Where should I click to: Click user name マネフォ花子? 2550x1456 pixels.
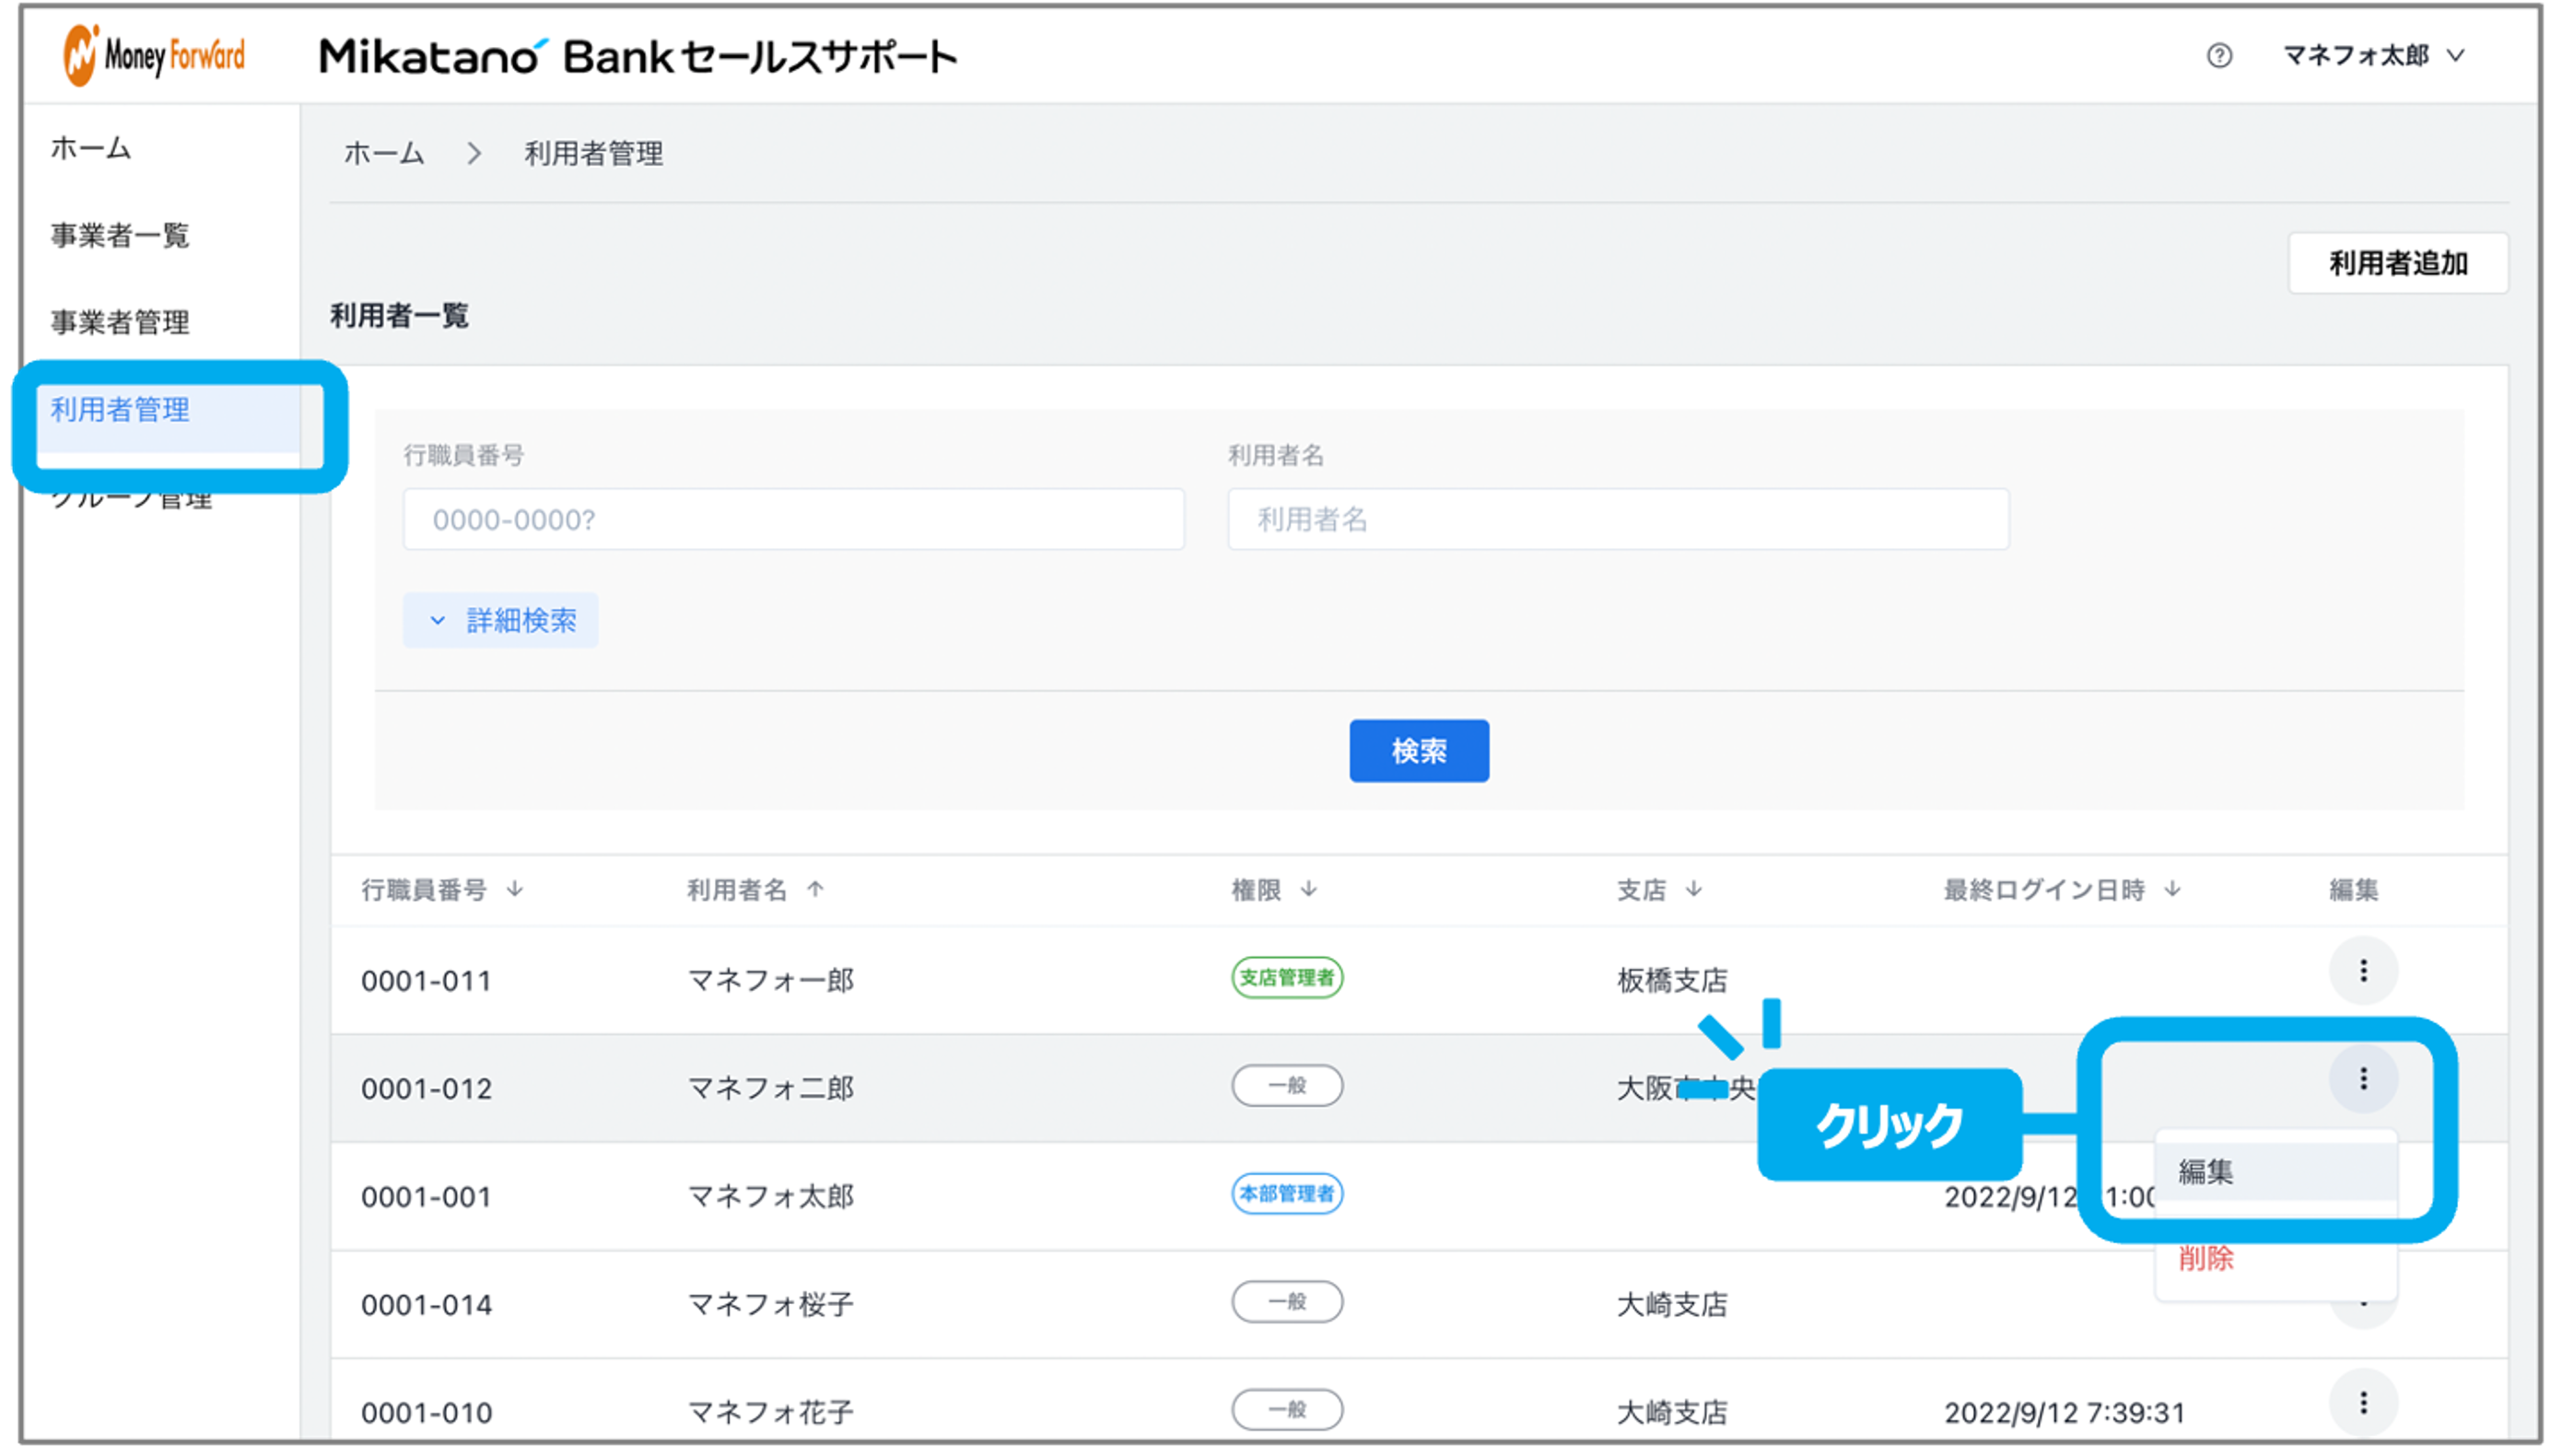[770, 1413]
